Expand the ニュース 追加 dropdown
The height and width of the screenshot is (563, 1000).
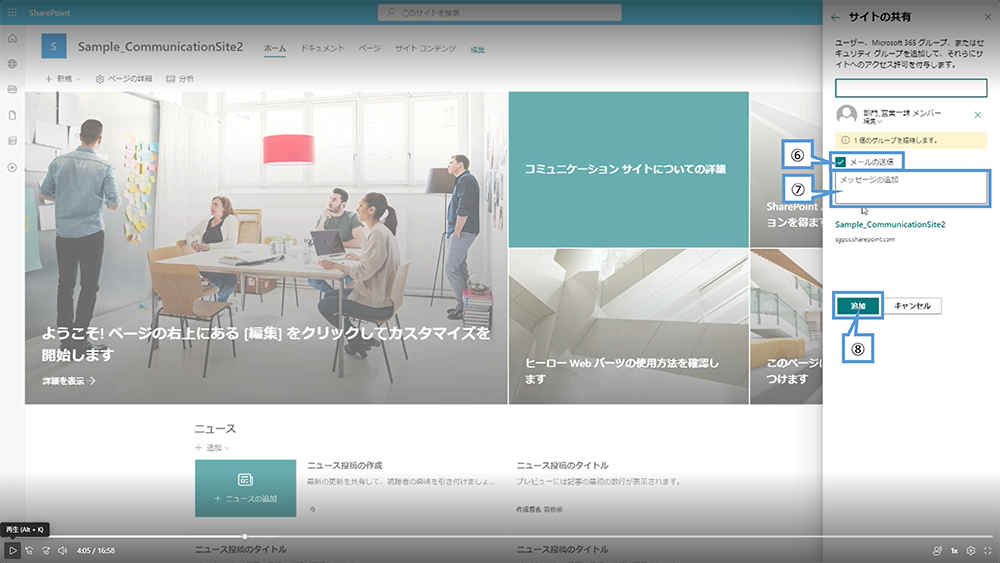click(x=212, y=448)
